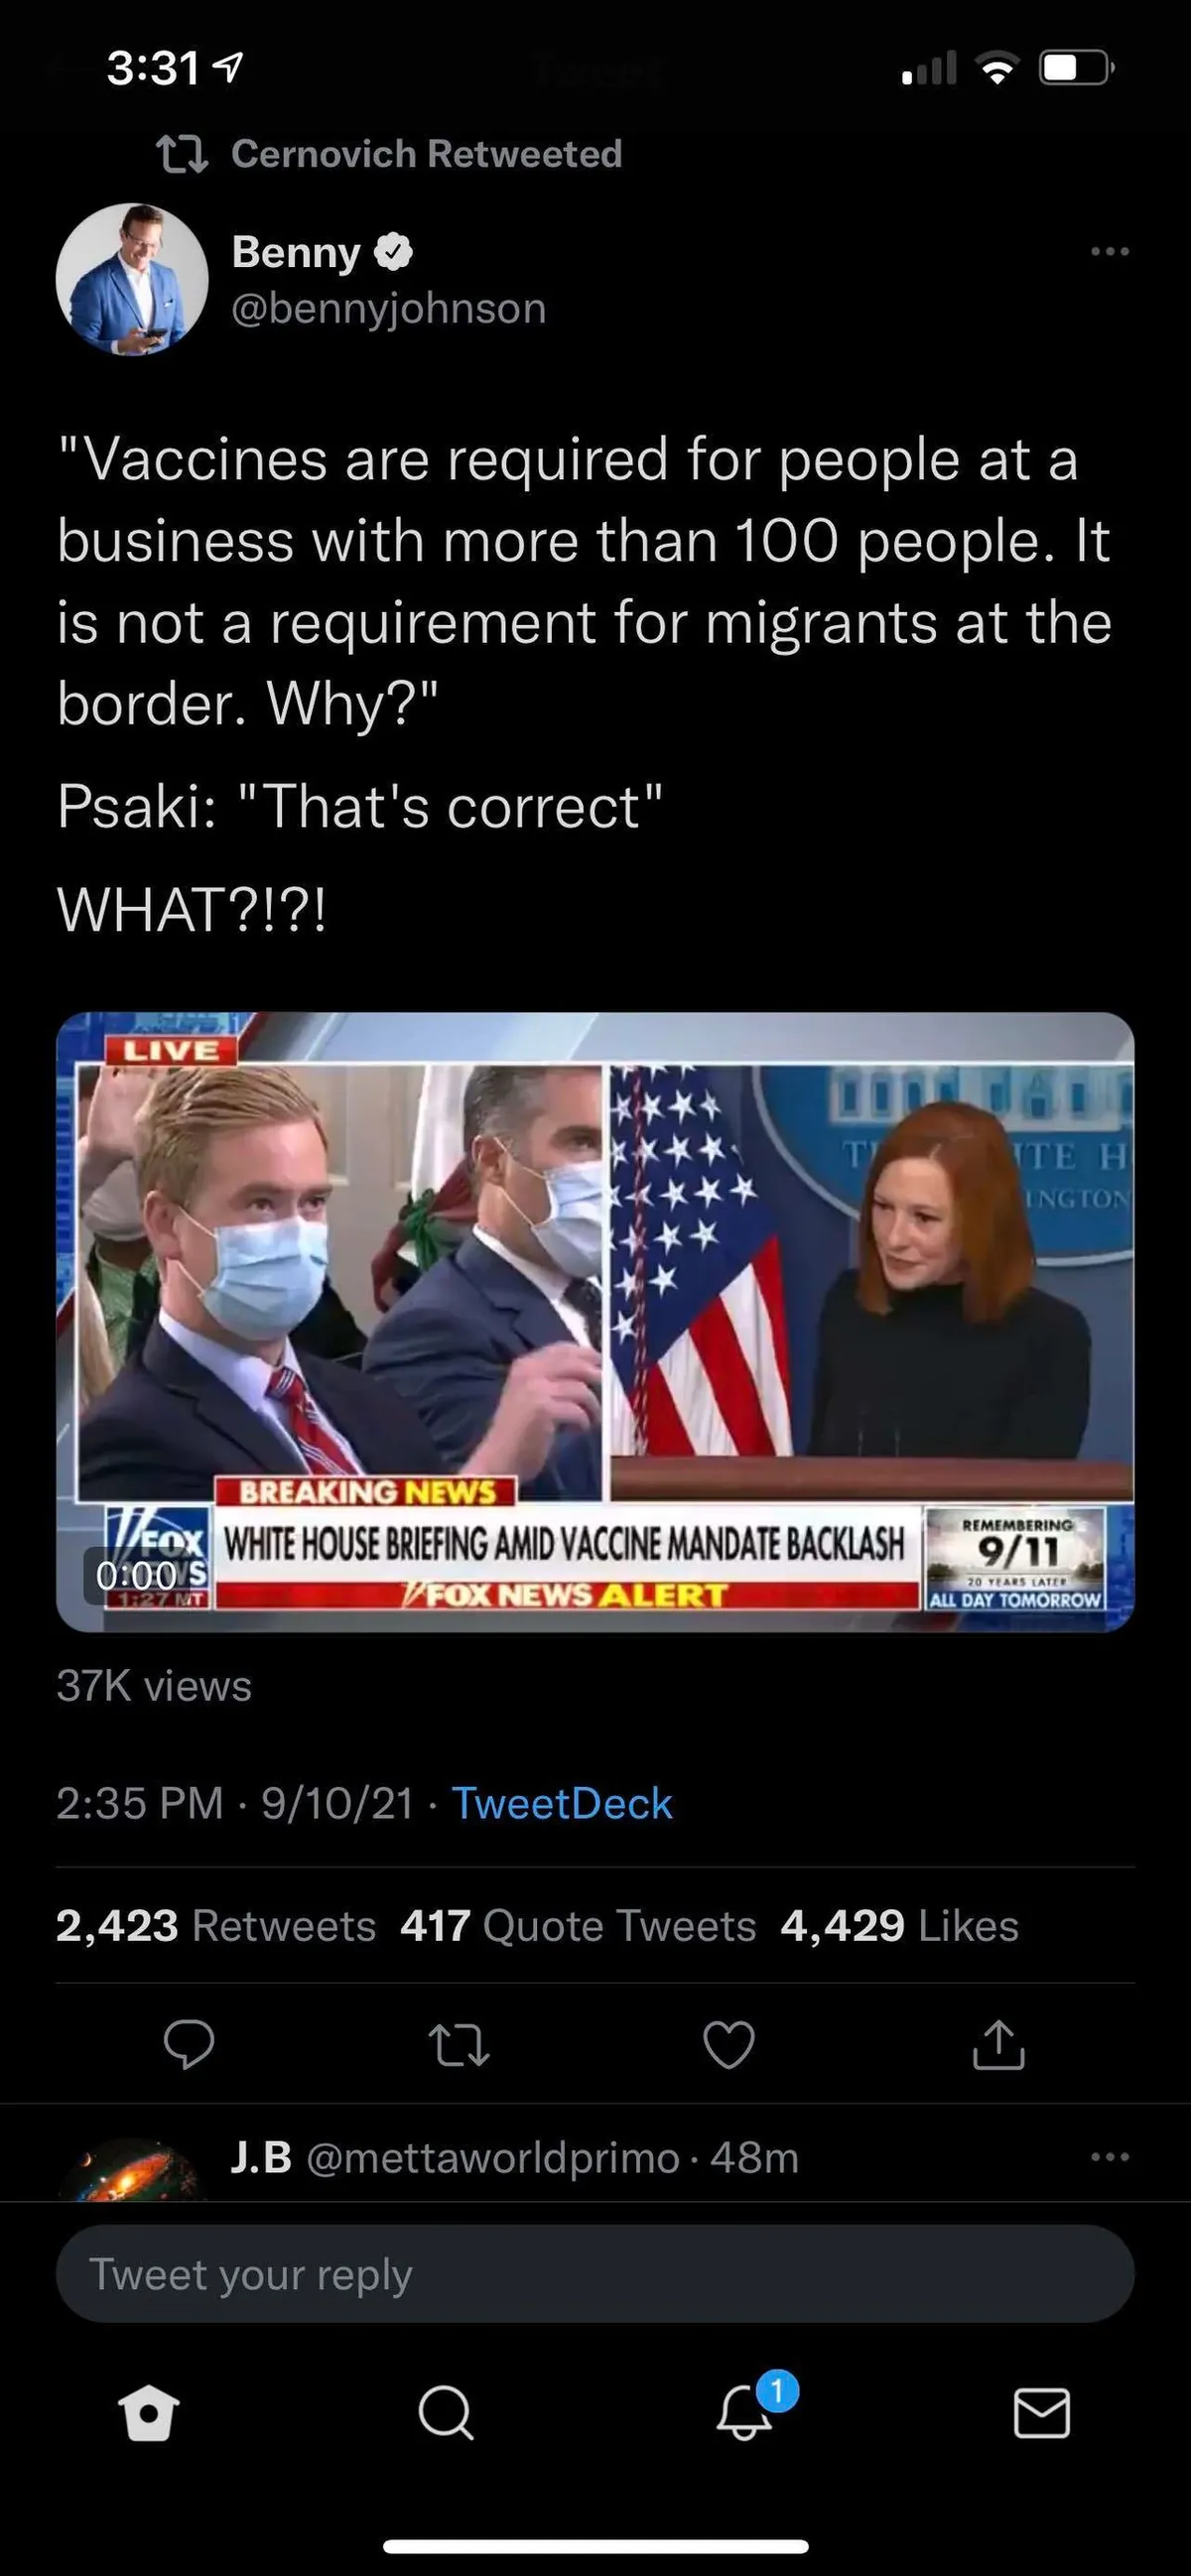
Task: Like the tweet with the heart icon
Action: click(x=729, y=2044)
